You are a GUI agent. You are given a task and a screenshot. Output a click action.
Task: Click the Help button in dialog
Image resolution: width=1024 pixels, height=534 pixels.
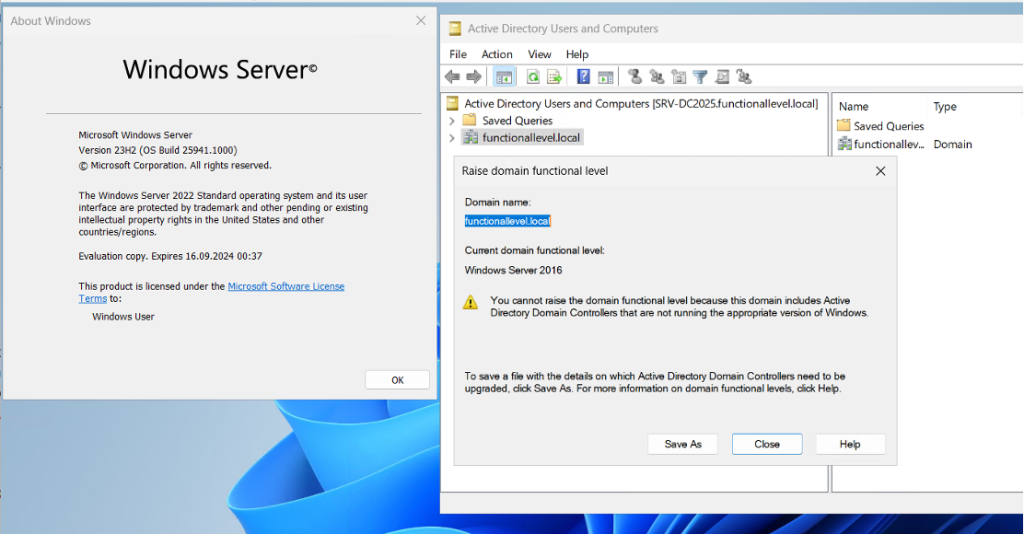tap(850, 444)
